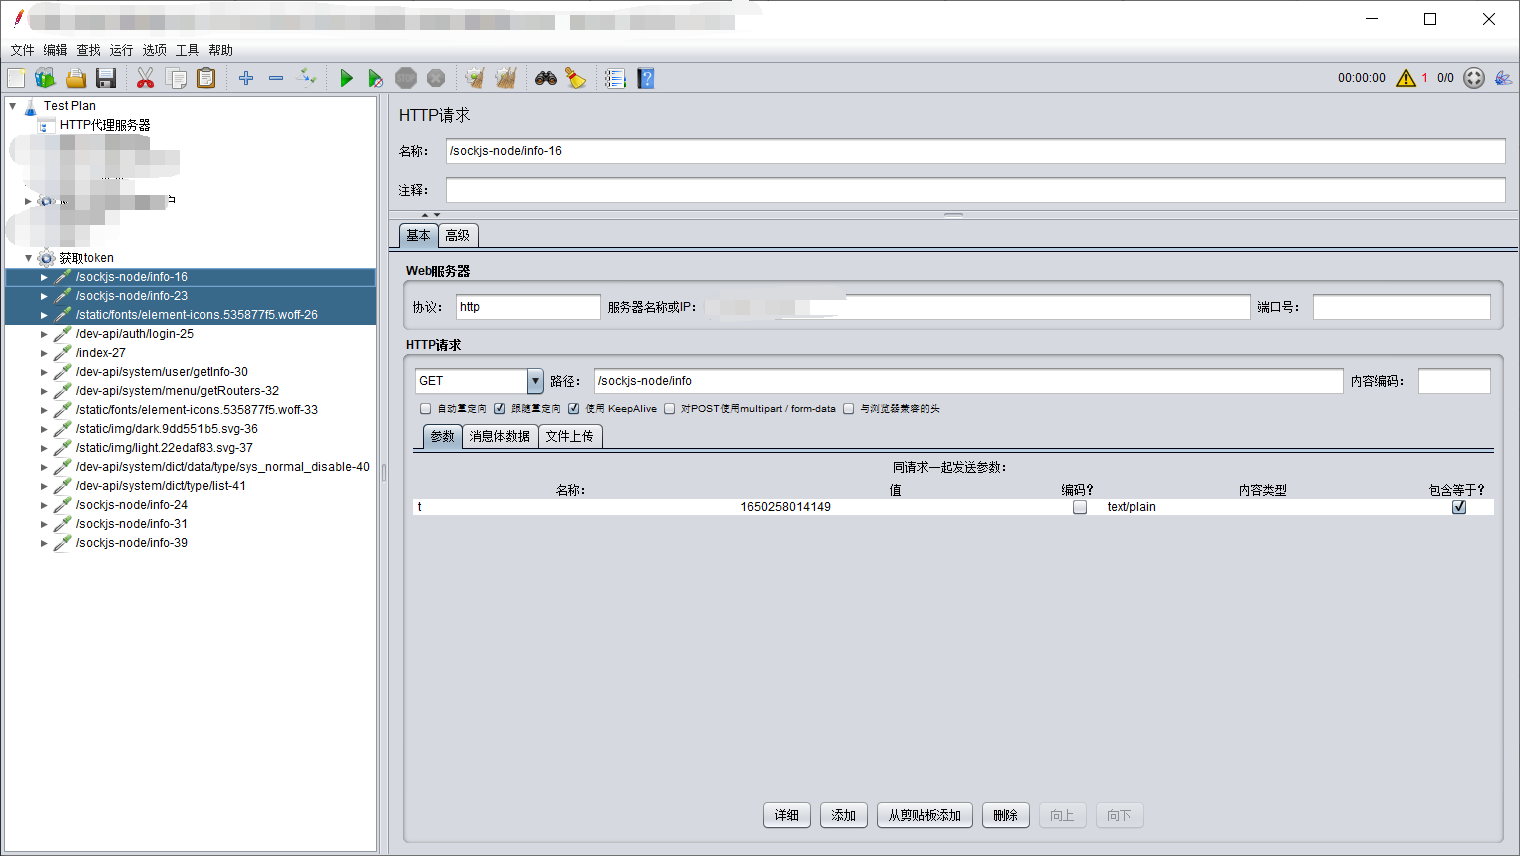Expand the /dev-api/auth/login-25 node
The image size is (1520, 856).
point(44,334)
